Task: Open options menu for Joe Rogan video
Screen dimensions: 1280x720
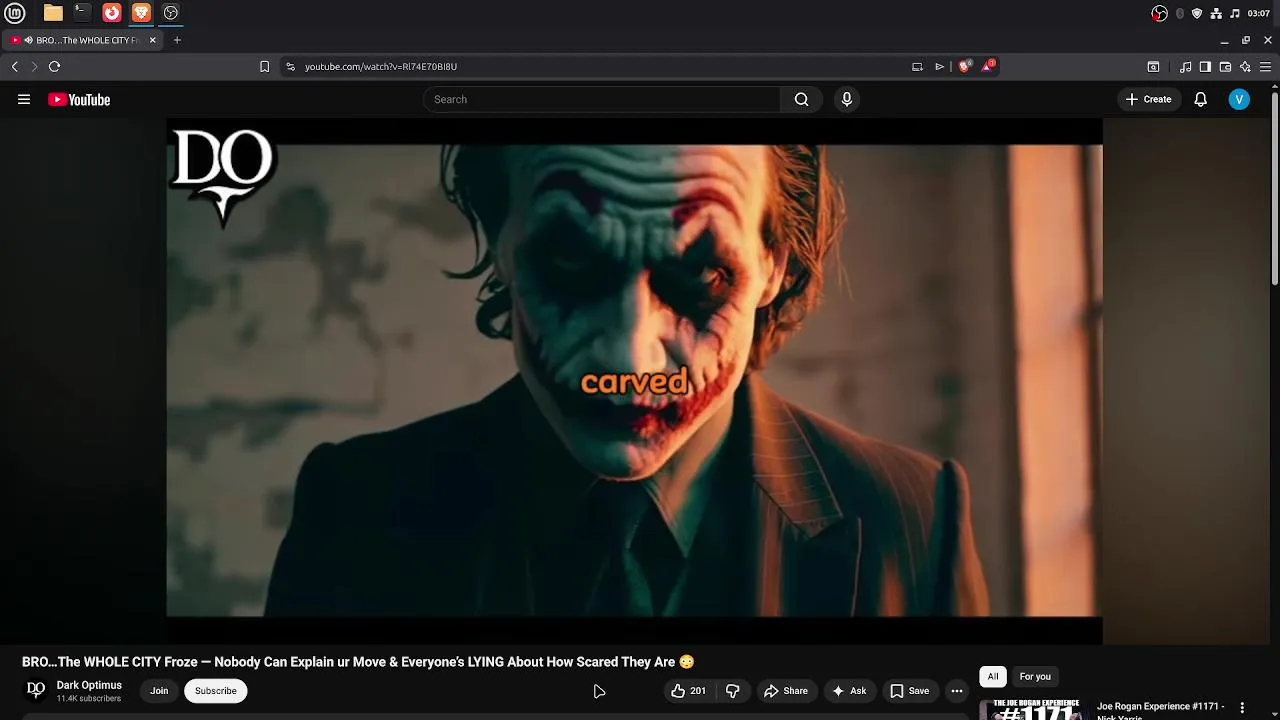Action: click(1242, 708)
